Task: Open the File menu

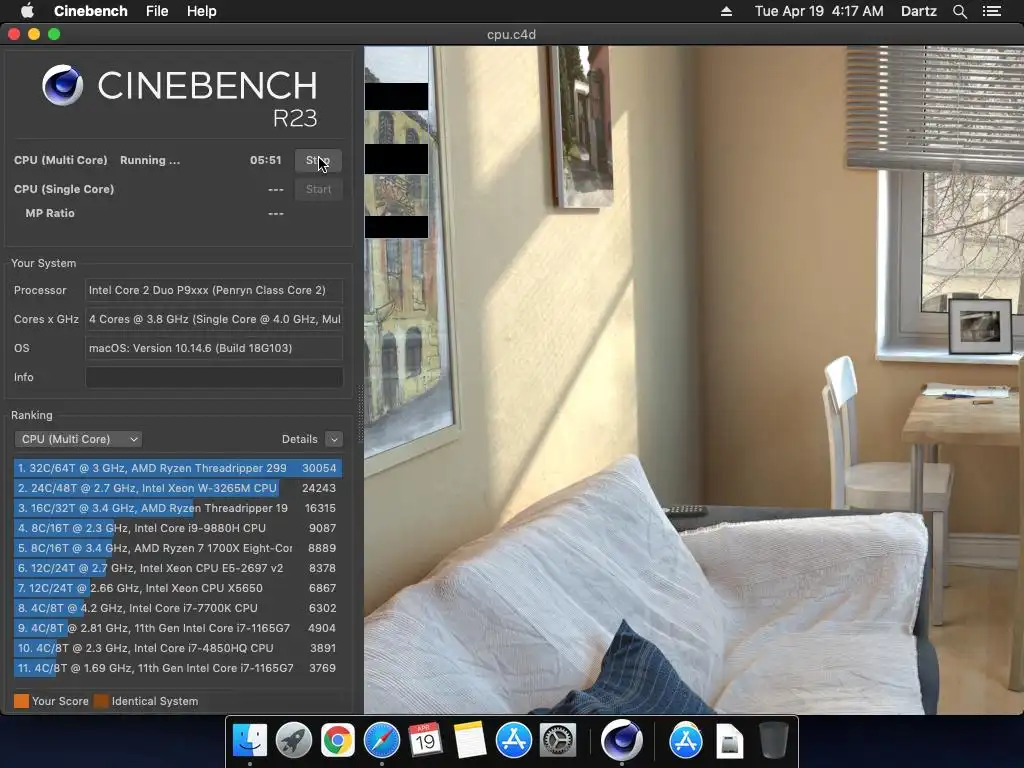Action: point(157,11)
